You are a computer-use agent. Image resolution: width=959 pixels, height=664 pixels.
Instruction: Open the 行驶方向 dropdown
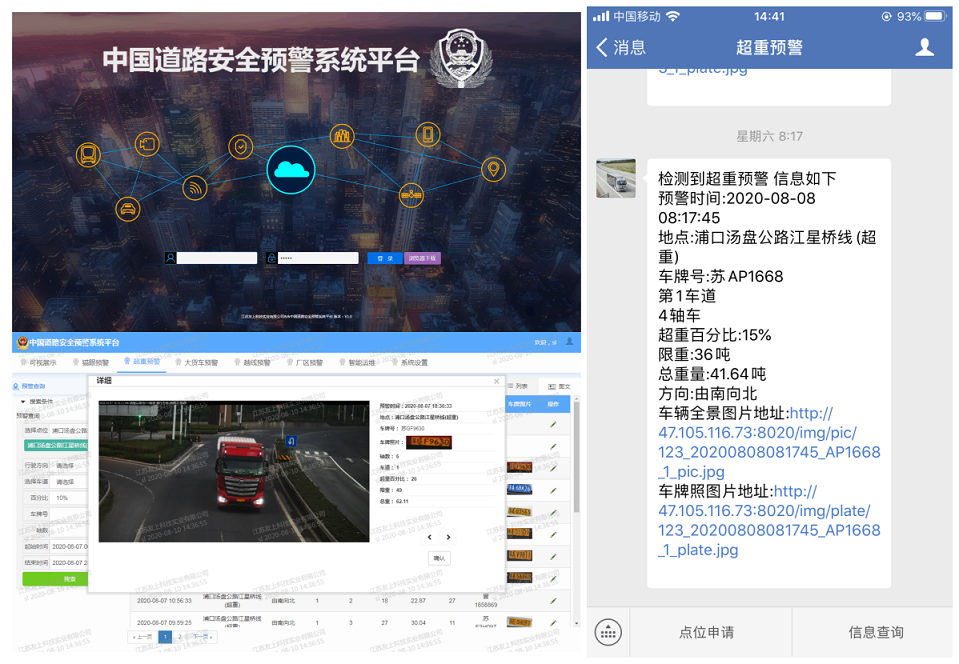[x=70, y=465]
